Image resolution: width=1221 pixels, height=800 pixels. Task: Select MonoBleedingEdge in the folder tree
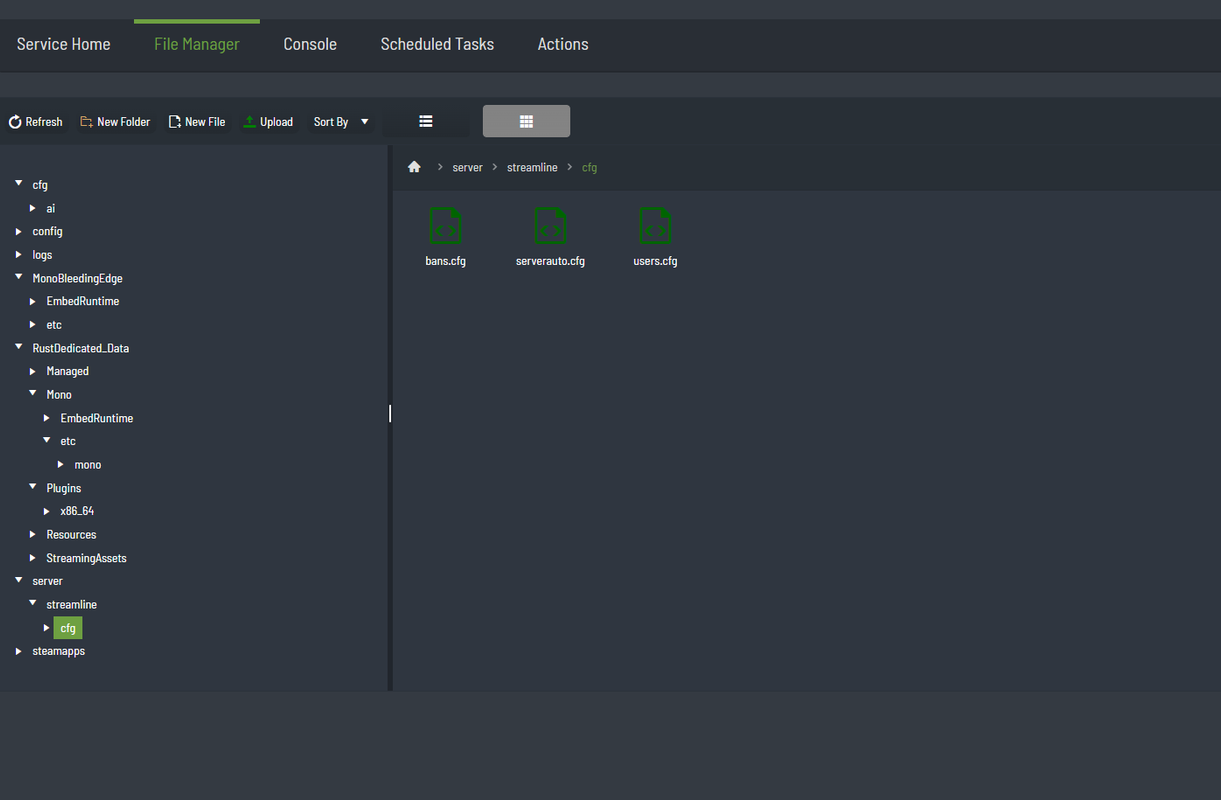(77, 278)
